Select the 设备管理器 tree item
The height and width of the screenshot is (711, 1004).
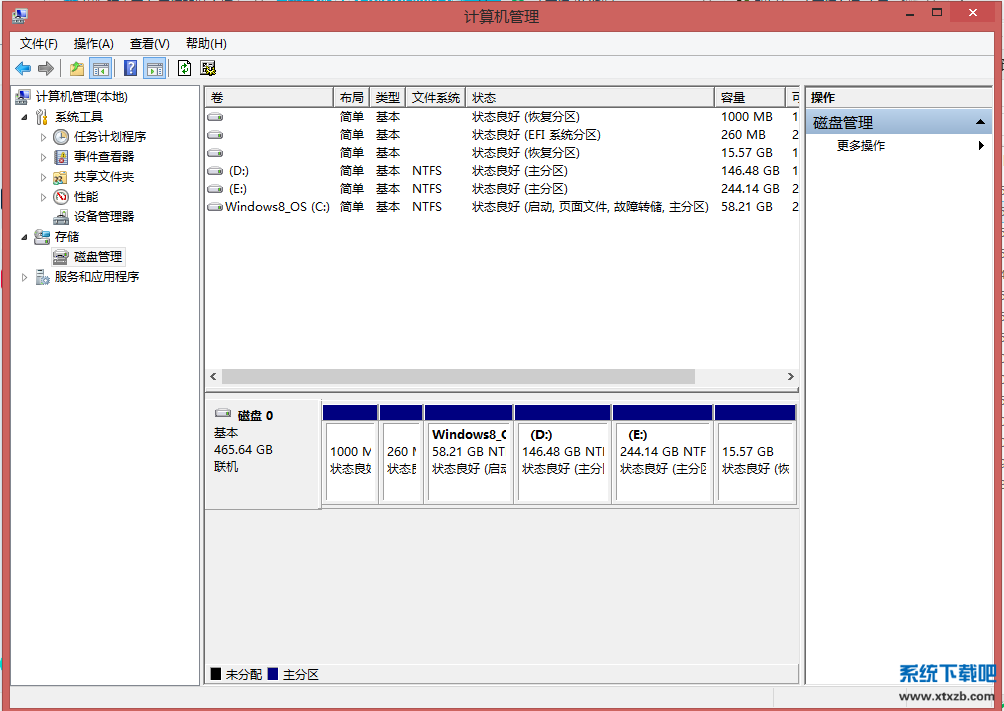103,216
